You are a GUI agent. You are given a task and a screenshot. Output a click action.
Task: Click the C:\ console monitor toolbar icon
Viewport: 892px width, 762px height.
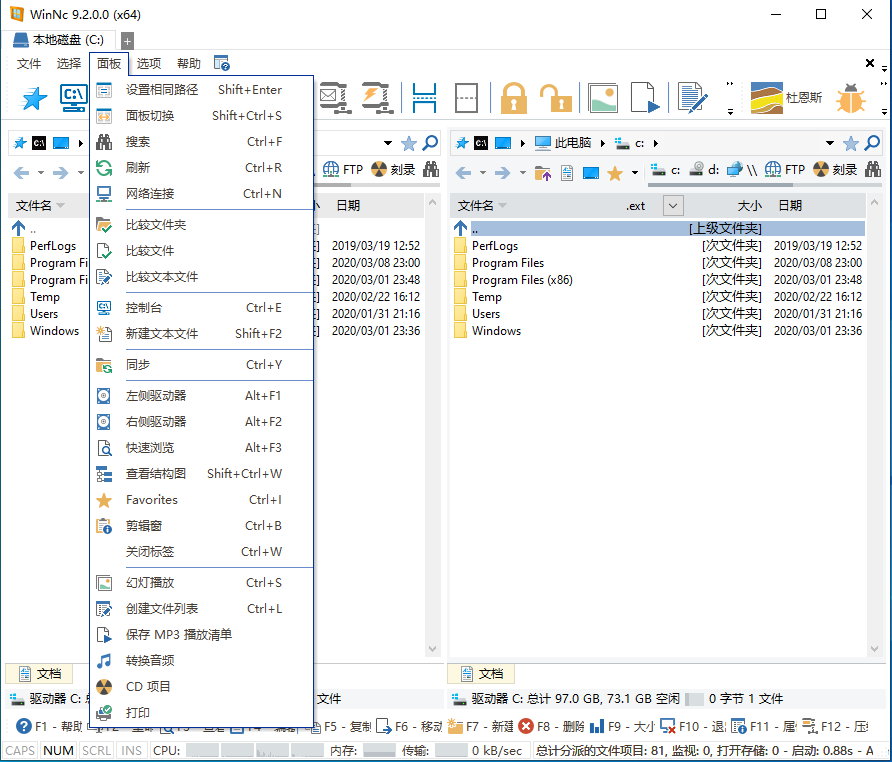(x=74, y=98)
